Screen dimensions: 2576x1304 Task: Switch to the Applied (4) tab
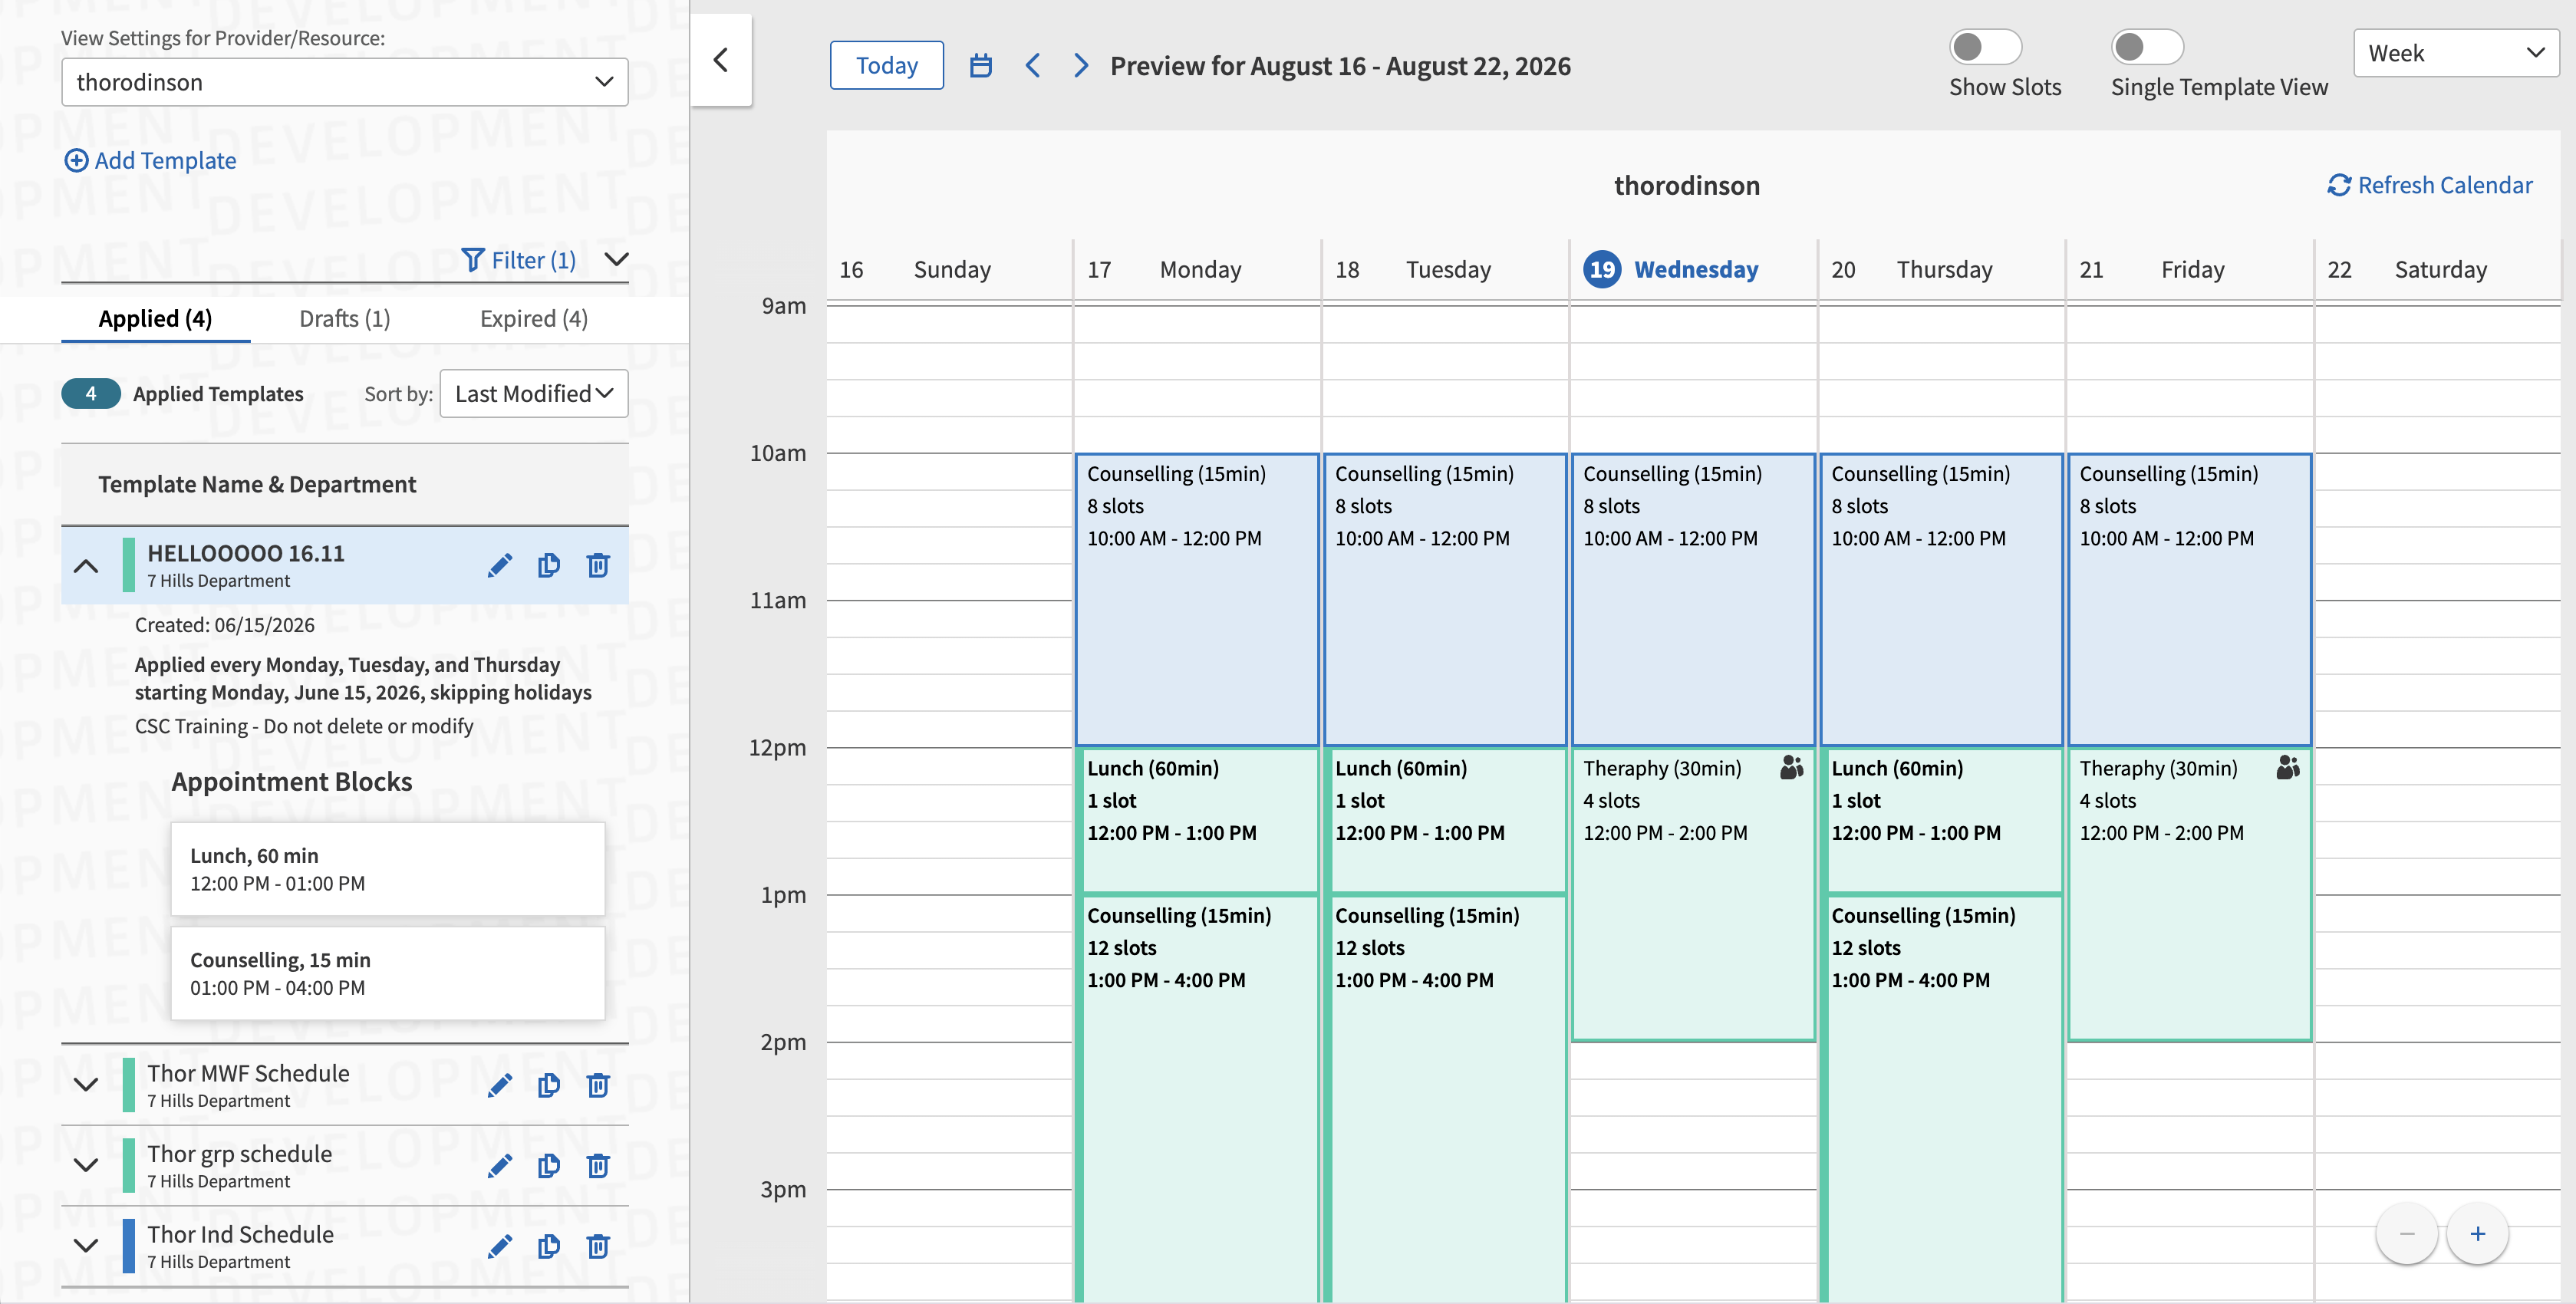pos(155,319)
